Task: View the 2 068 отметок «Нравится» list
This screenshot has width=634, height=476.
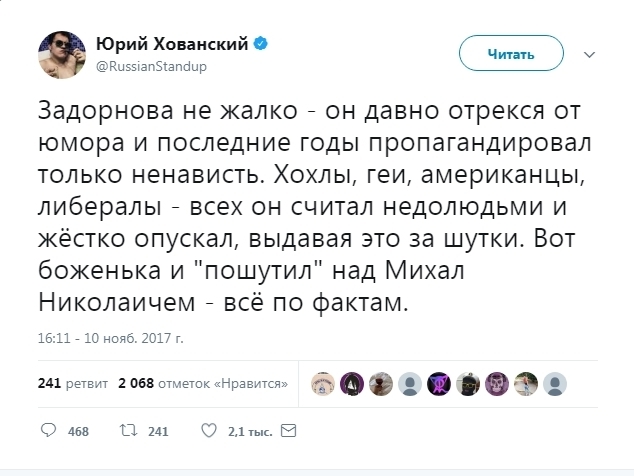Action: [204, 382]
